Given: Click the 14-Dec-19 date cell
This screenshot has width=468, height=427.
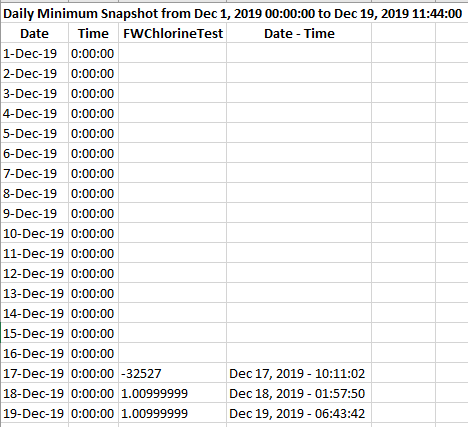Looking at the screenshot, I should (x=35, y=313).
